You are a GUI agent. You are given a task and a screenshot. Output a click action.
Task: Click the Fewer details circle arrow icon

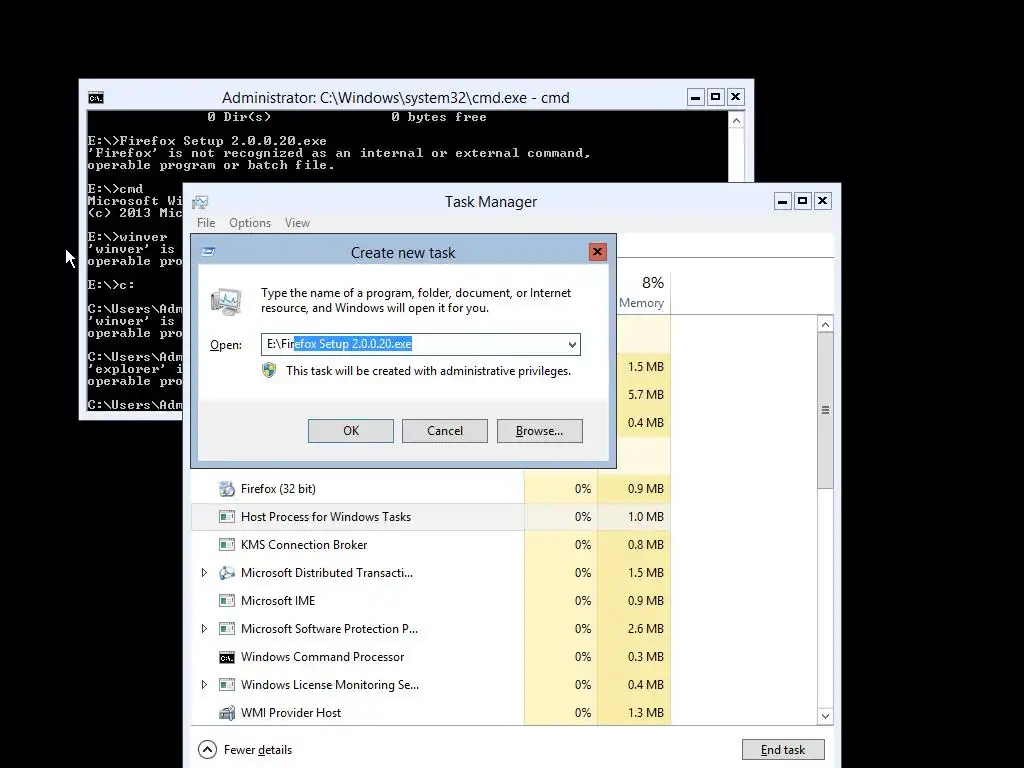[x=207, y=750]
